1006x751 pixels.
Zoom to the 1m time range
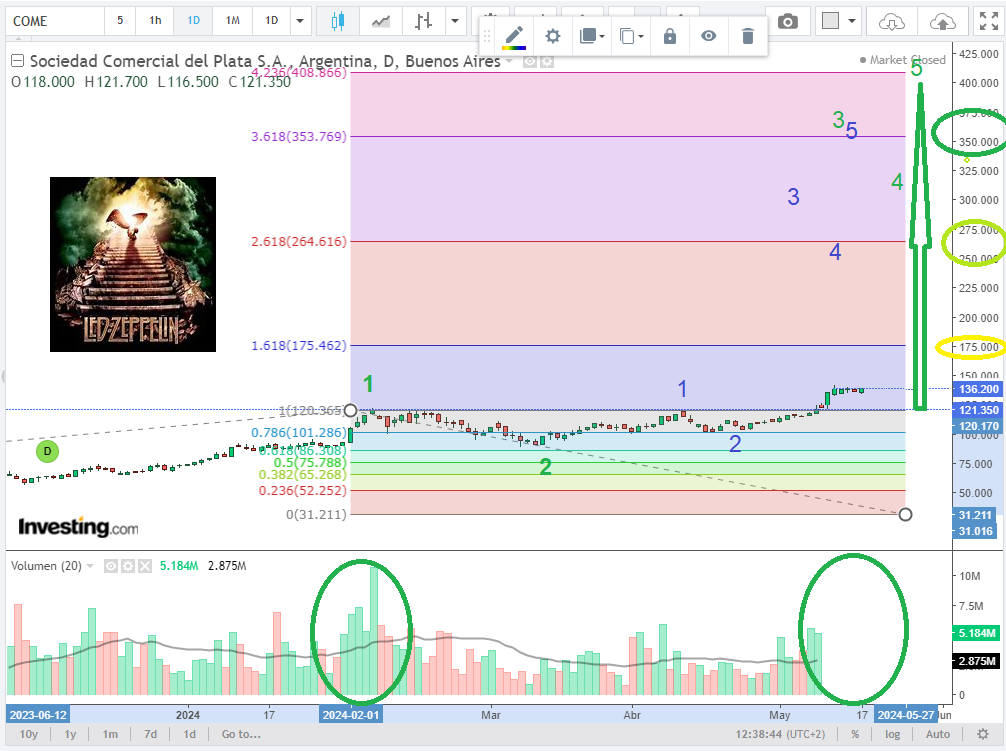click(x=110, y=734)
